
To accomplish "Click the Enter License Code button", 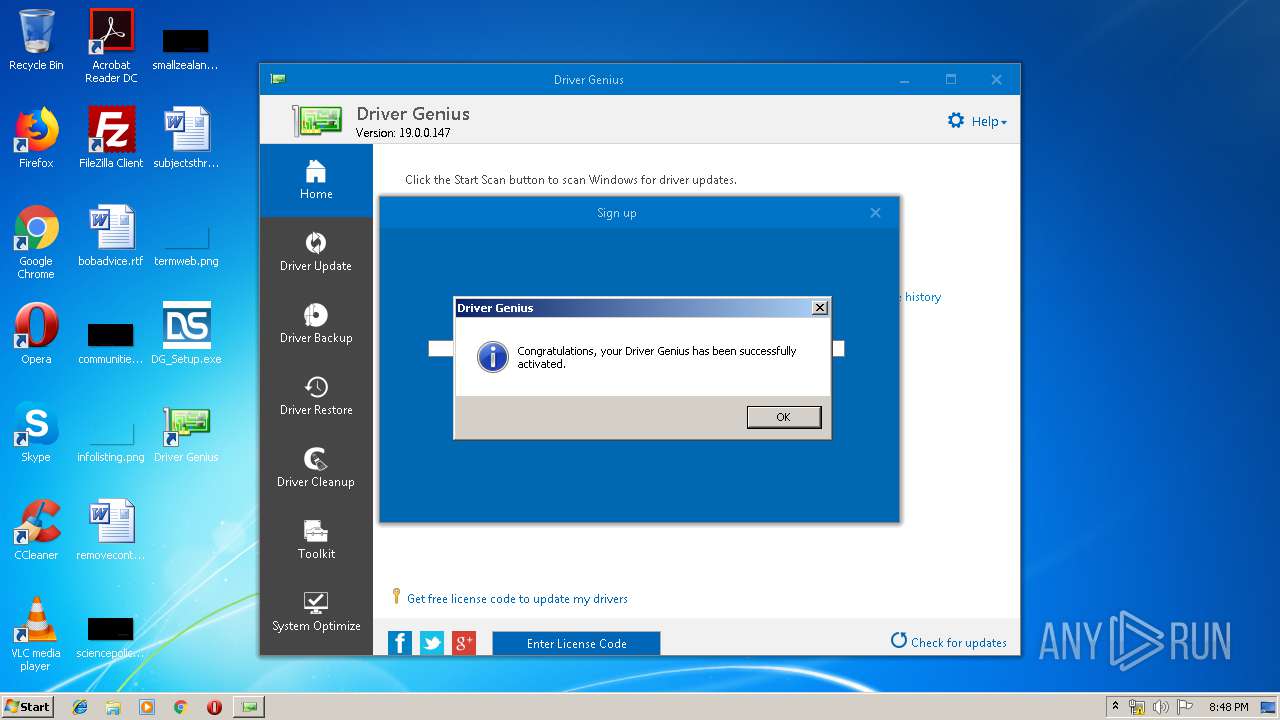I will pos(576,643).
